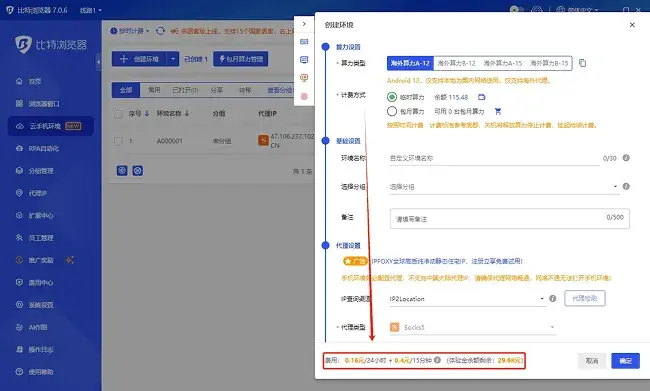This screenshot has height=391, width=650.
Task: Click the first icon in the floating side toolbar
Action: [x=304, y=41]
